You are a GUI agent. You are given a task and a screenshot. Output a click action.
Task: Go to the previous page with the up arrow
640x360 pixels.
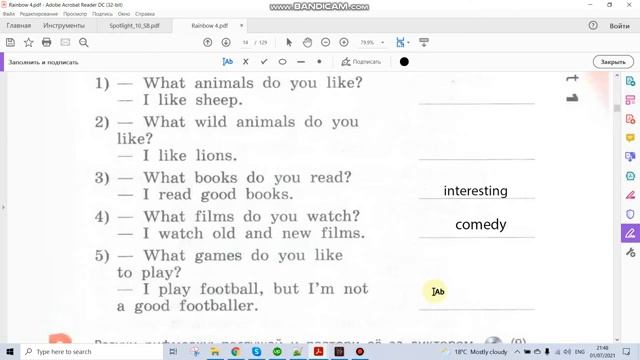point(207,42)
